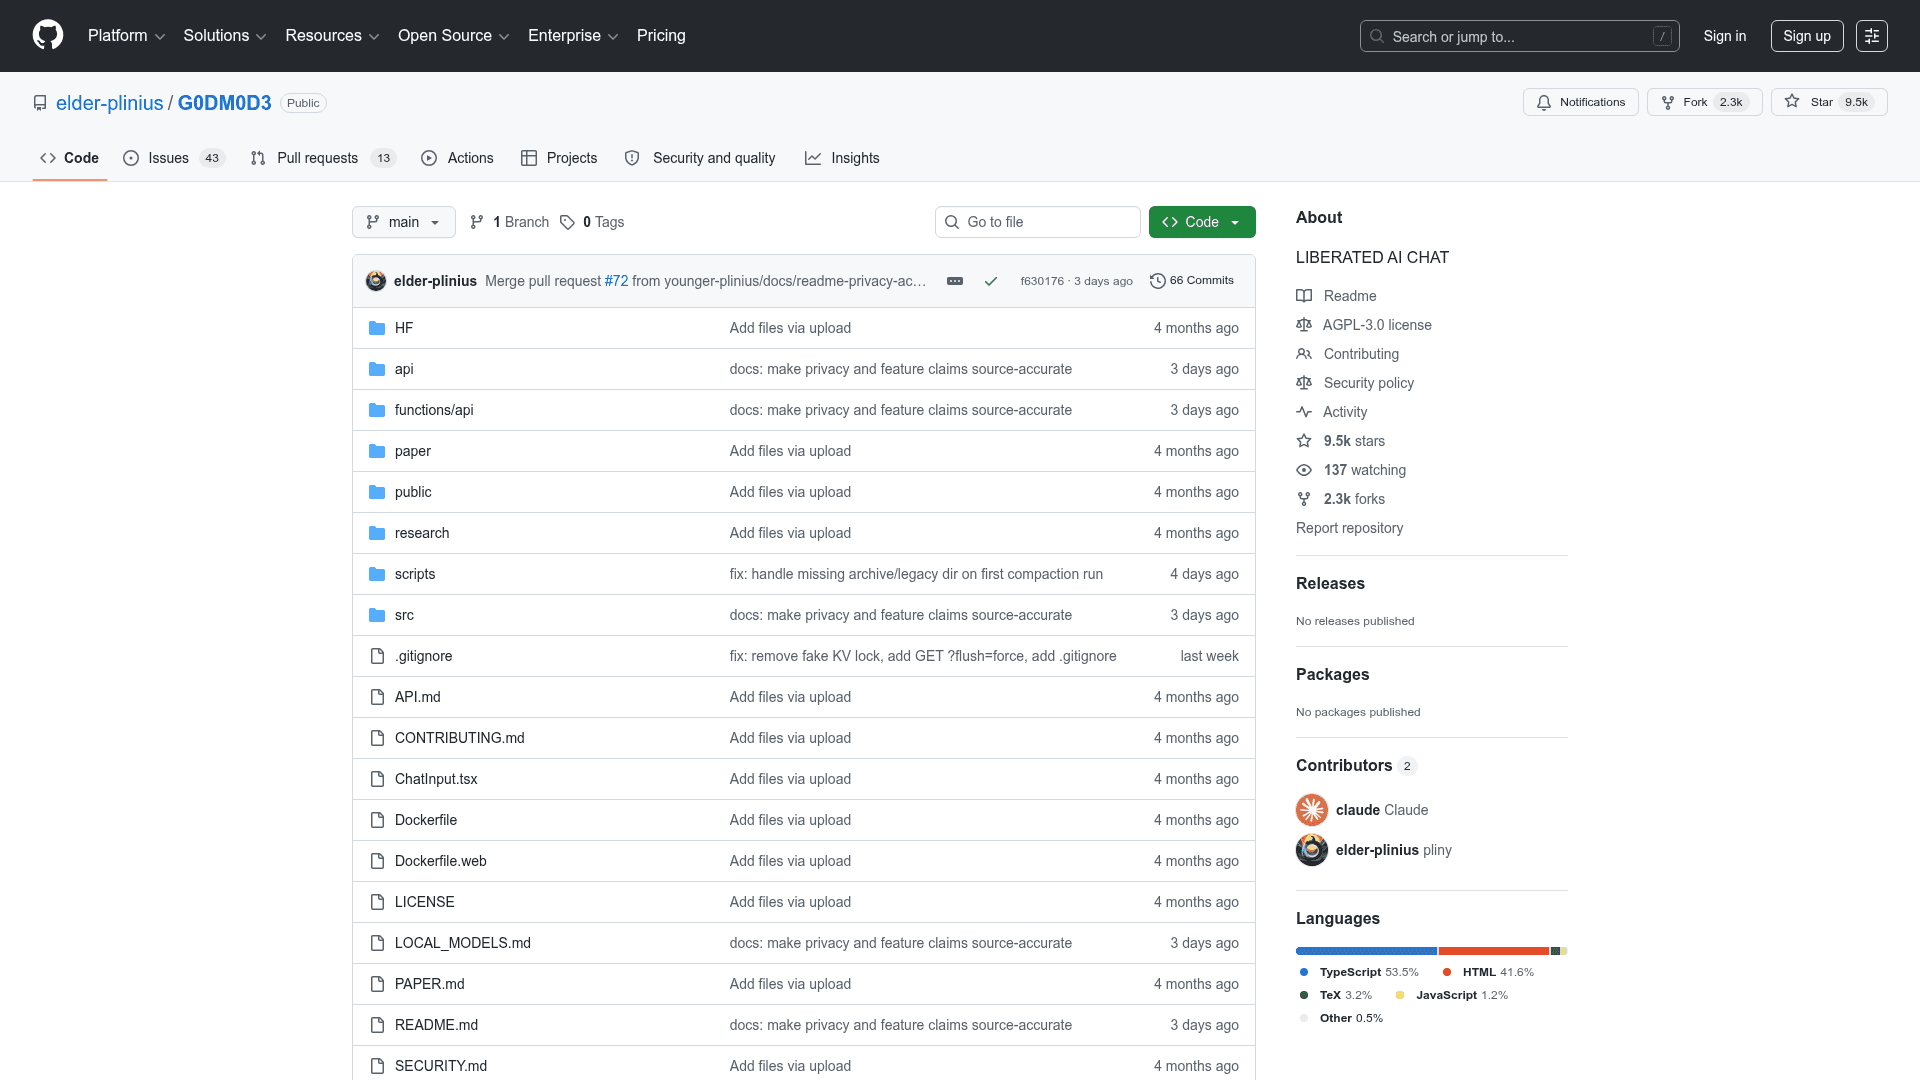Screen dimensions: 1920x1080
Task: Focus the Go to file field
Action: click(1037, 222)
